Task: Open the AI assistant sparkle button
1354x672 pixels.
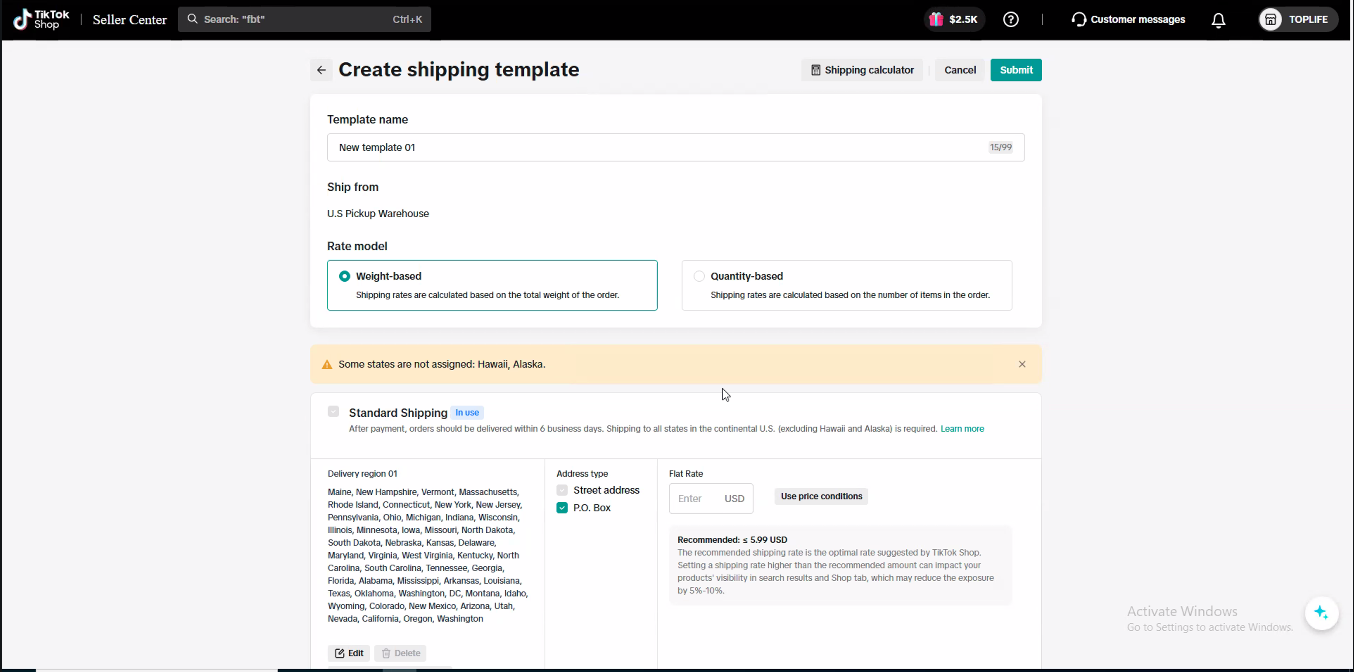Action: tap(1321, 612)
